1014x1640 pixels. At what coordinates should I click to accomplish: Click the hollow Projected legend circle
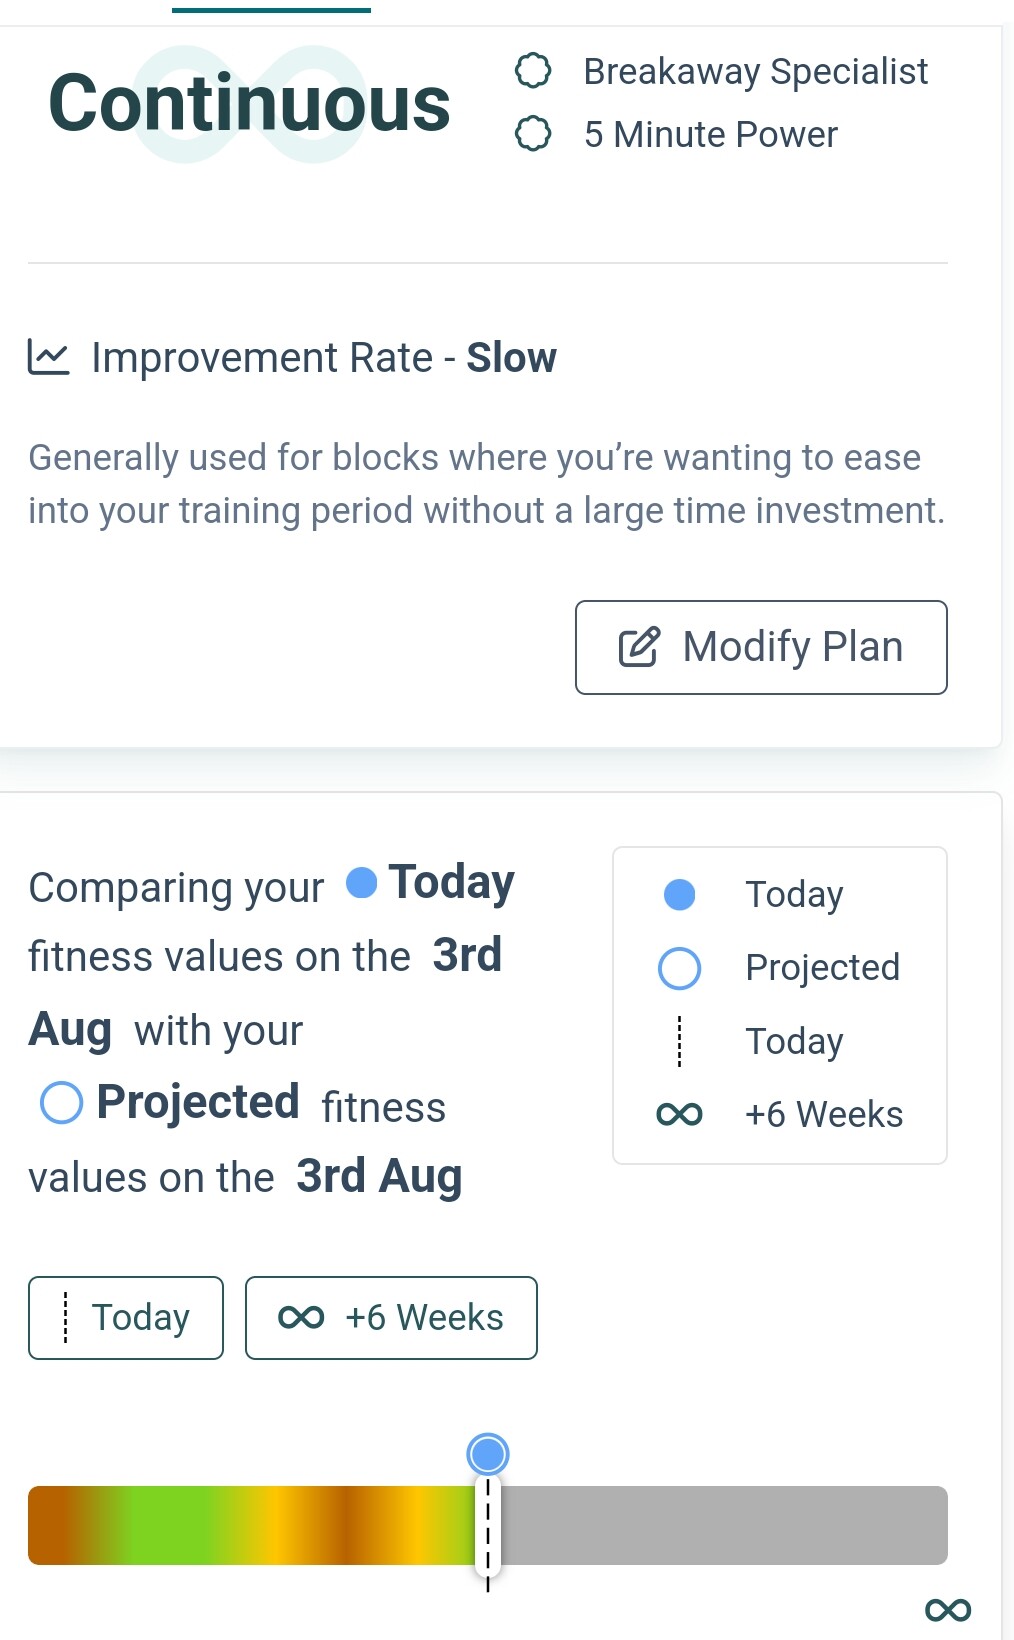pos(679,968)
